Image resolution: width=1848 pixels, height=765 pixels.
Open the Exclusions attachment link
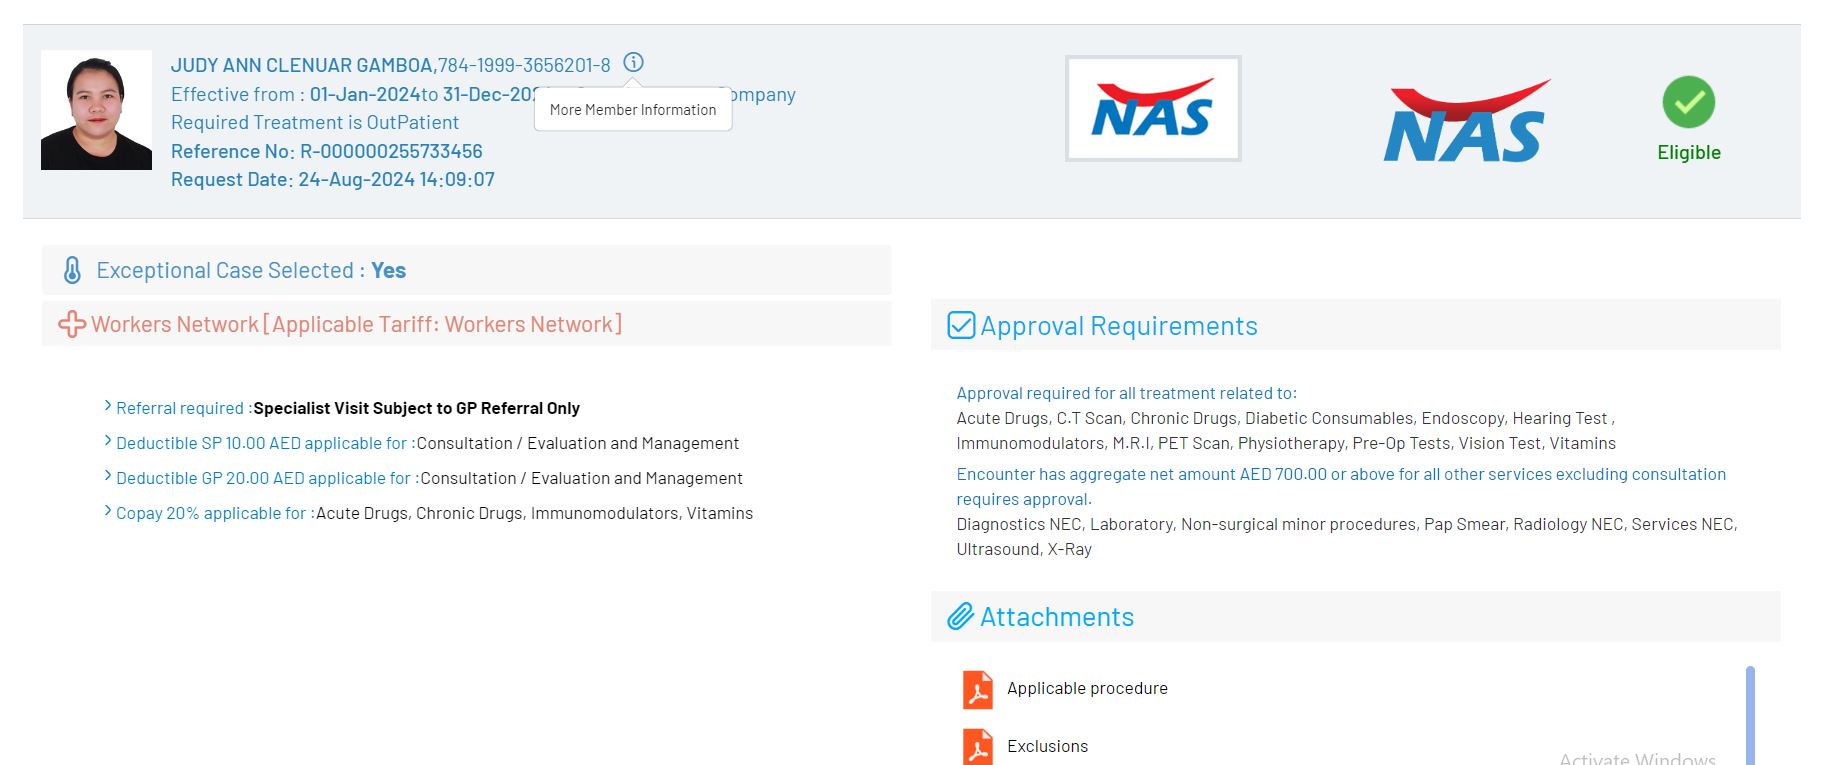click(x=1047, y=746)
